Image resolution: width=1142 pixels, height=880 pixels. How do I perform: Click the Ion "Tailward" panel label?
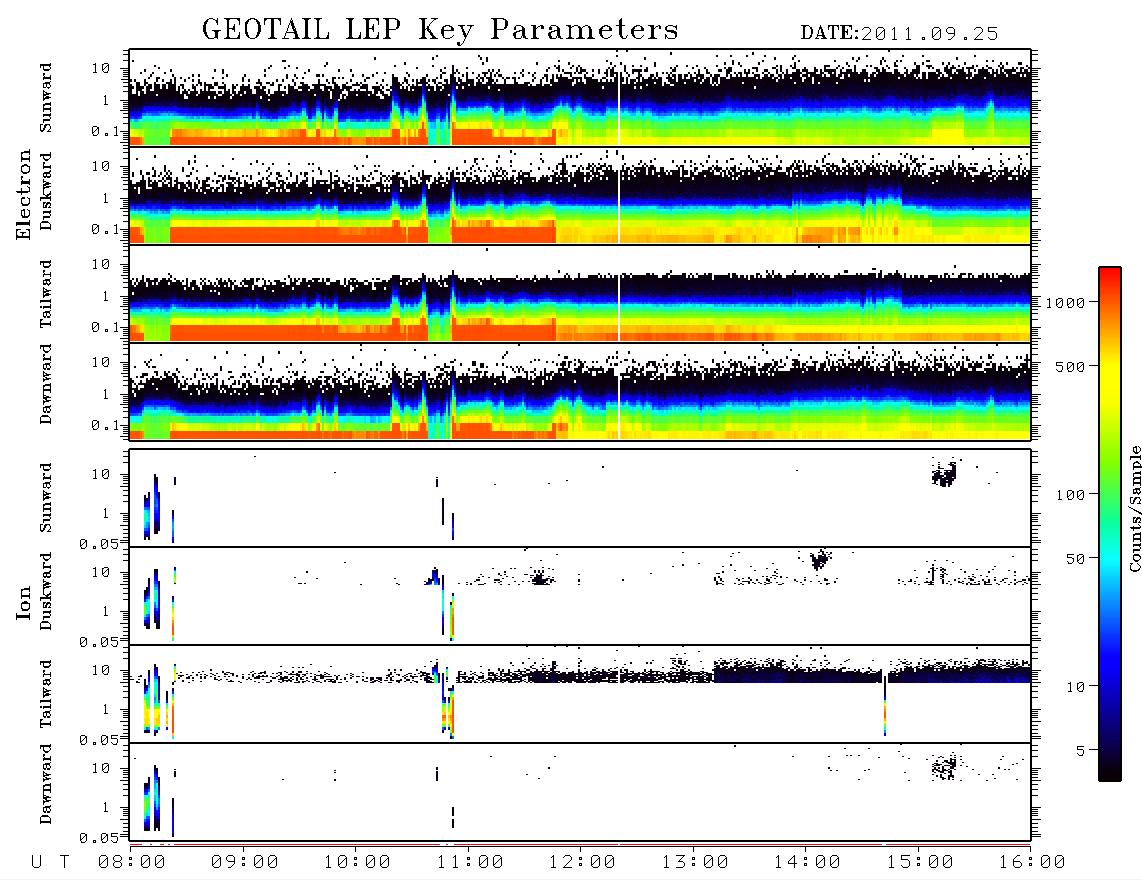pyautogui.click(x=46, y=694)
